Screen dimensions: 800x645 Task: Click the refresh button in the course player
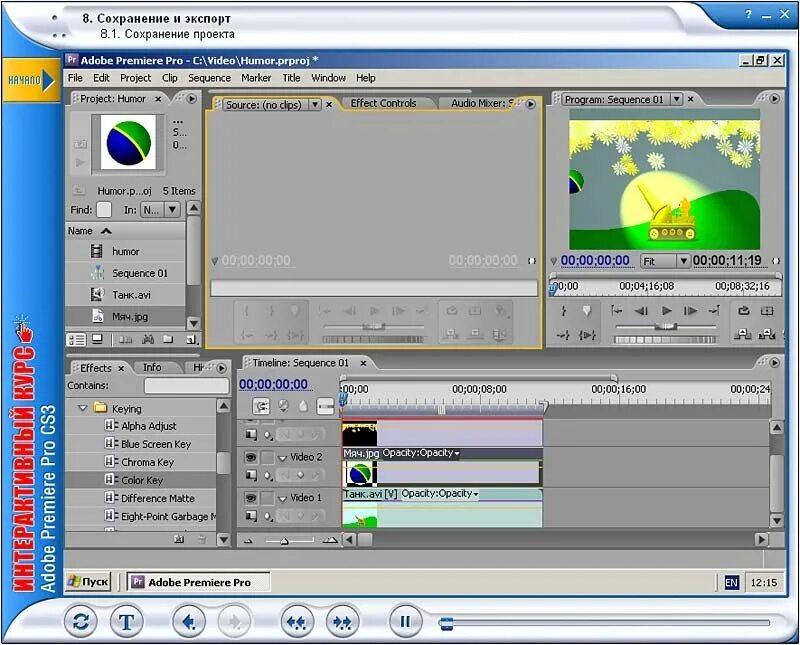(81, 622)
